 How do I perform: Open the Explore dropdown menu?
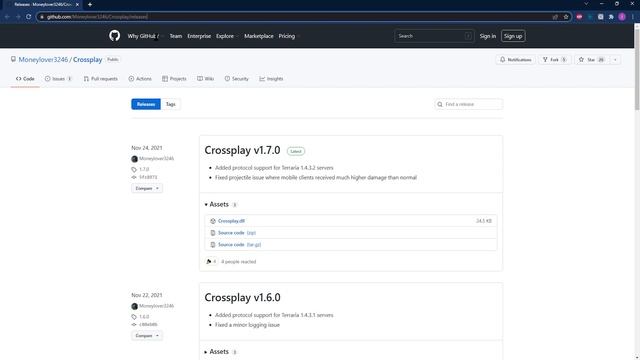click(x=227, y=36)
